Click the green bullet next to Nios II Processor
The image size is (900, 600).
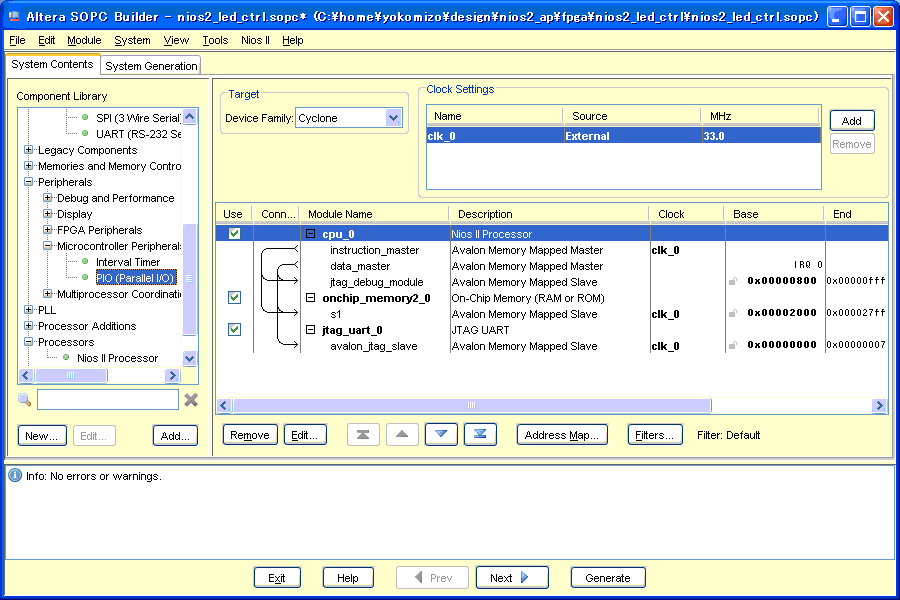66,358
